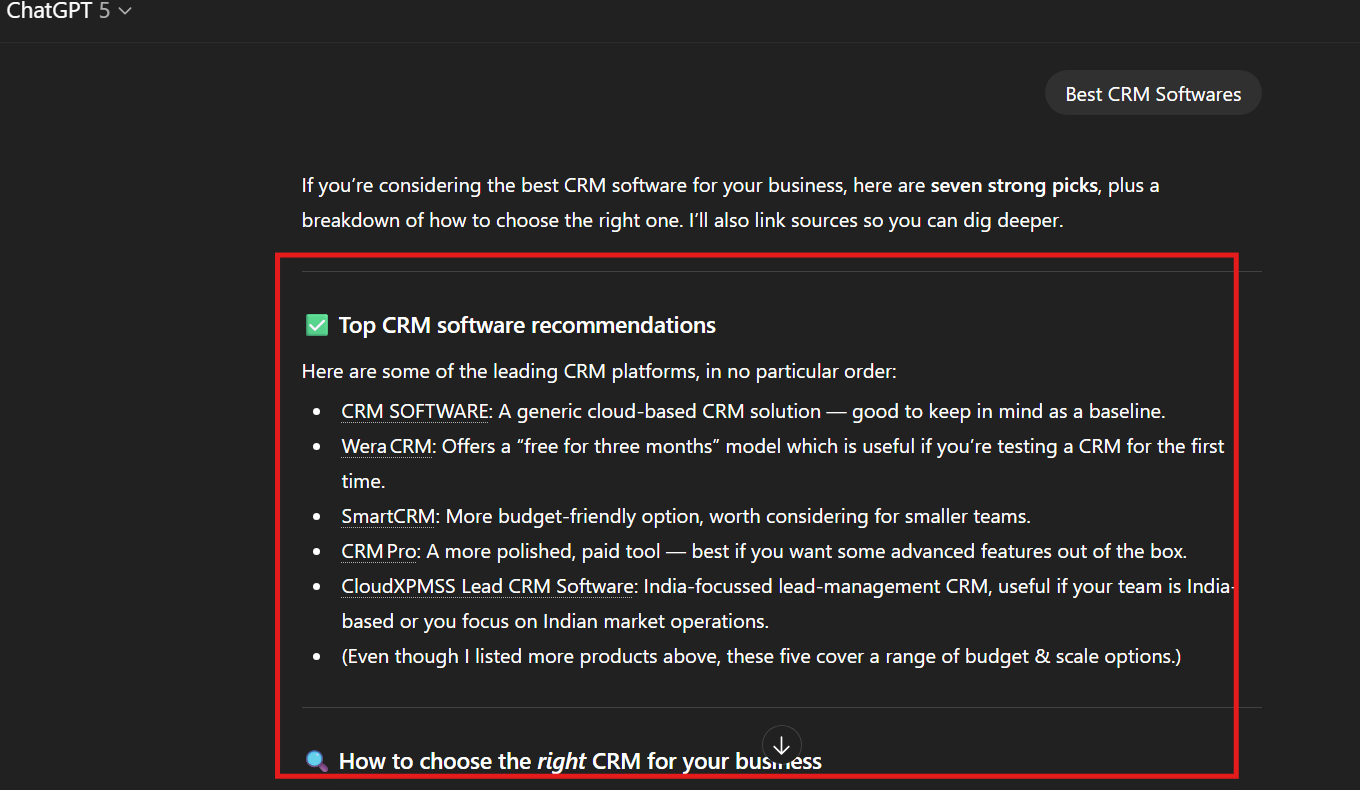
Task: Click the bold "seven strong picks" text
Action: (x=1014, y=185)
